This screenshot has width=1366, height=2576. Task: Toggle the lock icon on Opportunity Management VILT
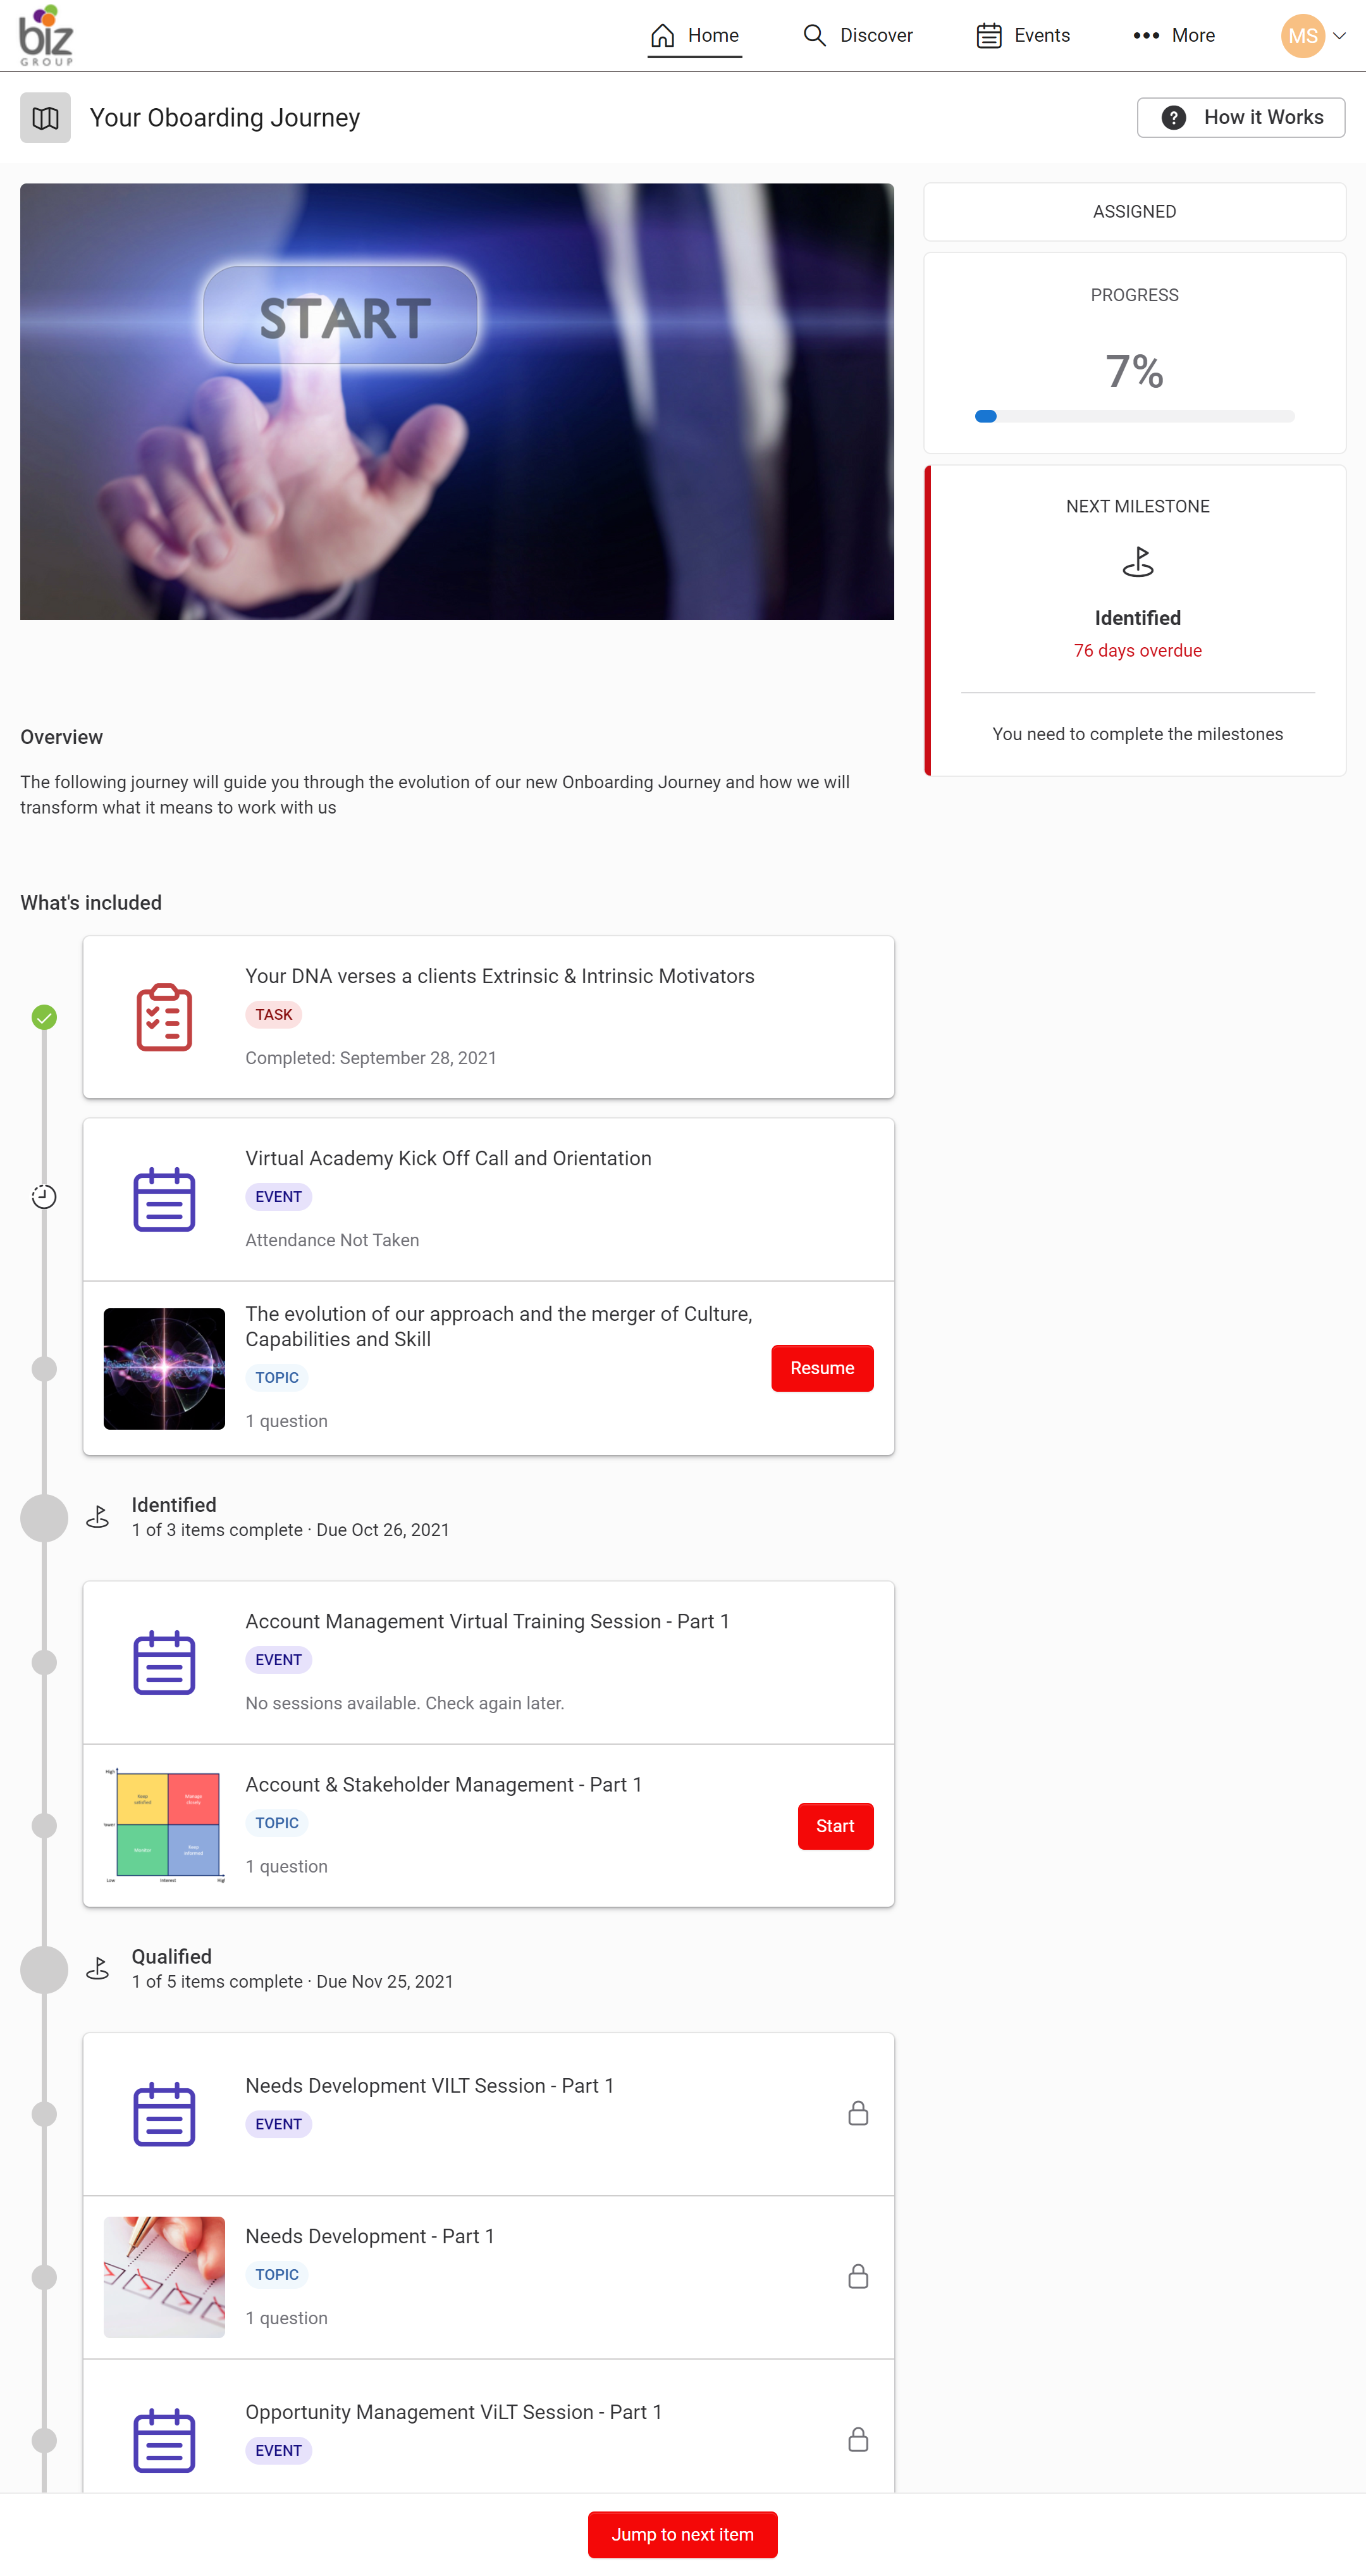(x=858, y=2440)
